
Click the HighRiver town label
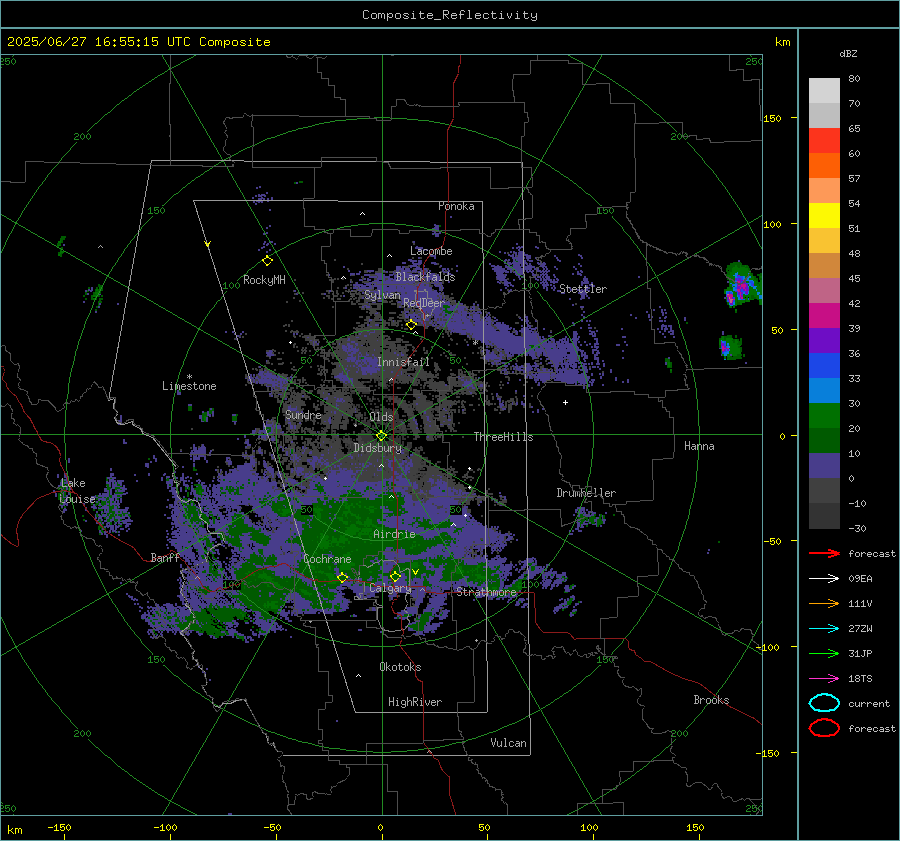click(415, 702)
